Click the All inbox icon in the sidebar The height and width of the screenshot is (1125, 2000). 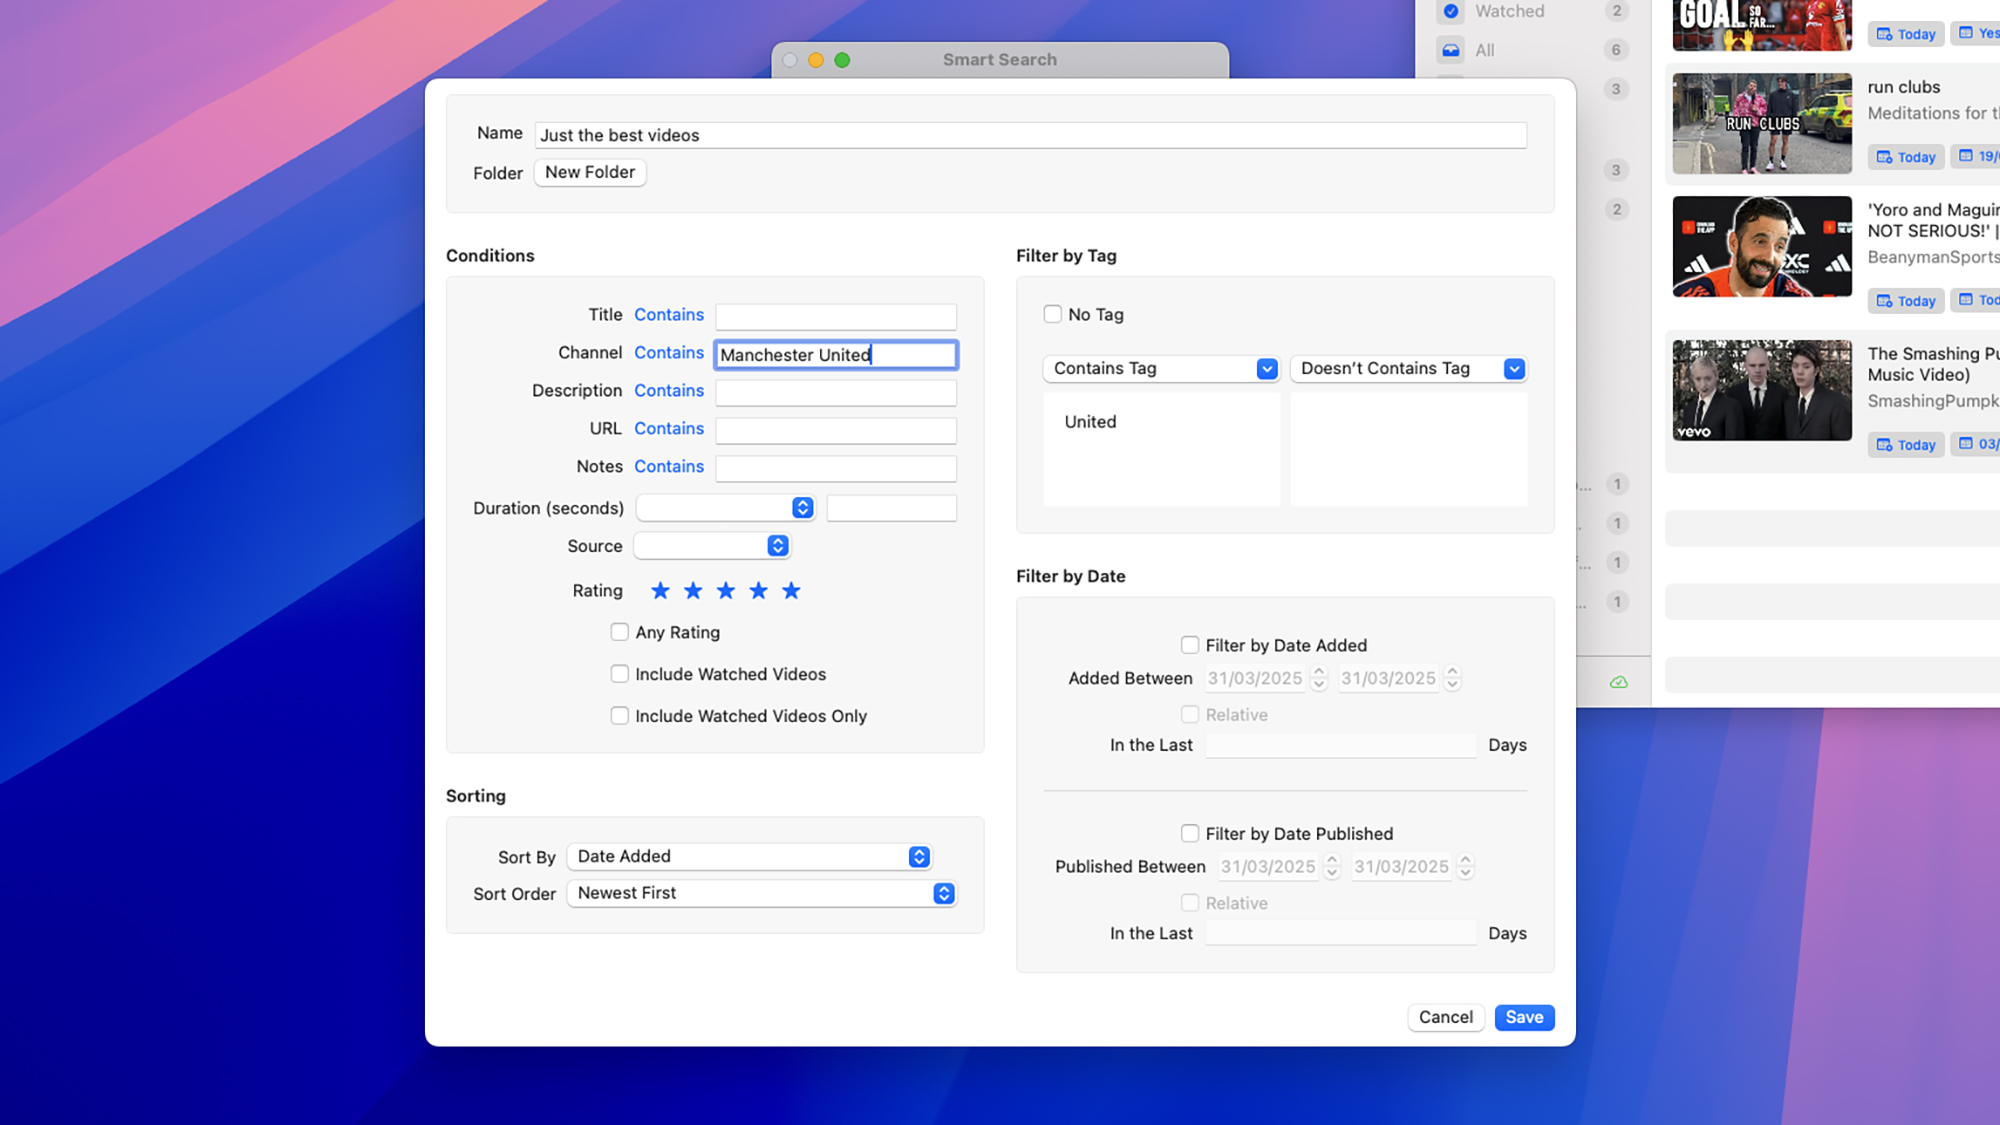coord(1451,50)
